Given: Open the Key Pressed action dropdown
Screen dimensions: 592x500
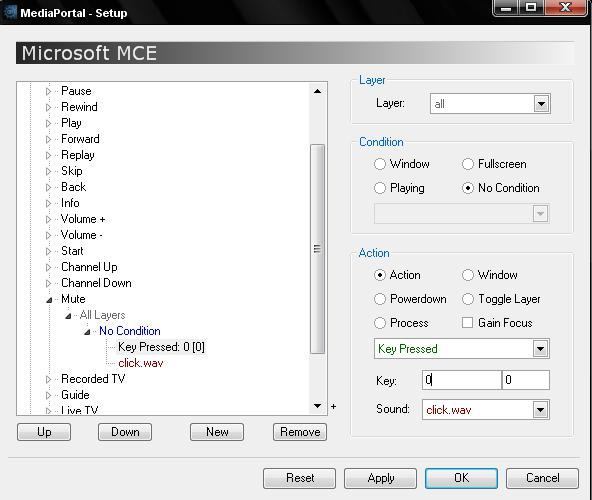Looking at the screenshot, I should tap(540, 349).
